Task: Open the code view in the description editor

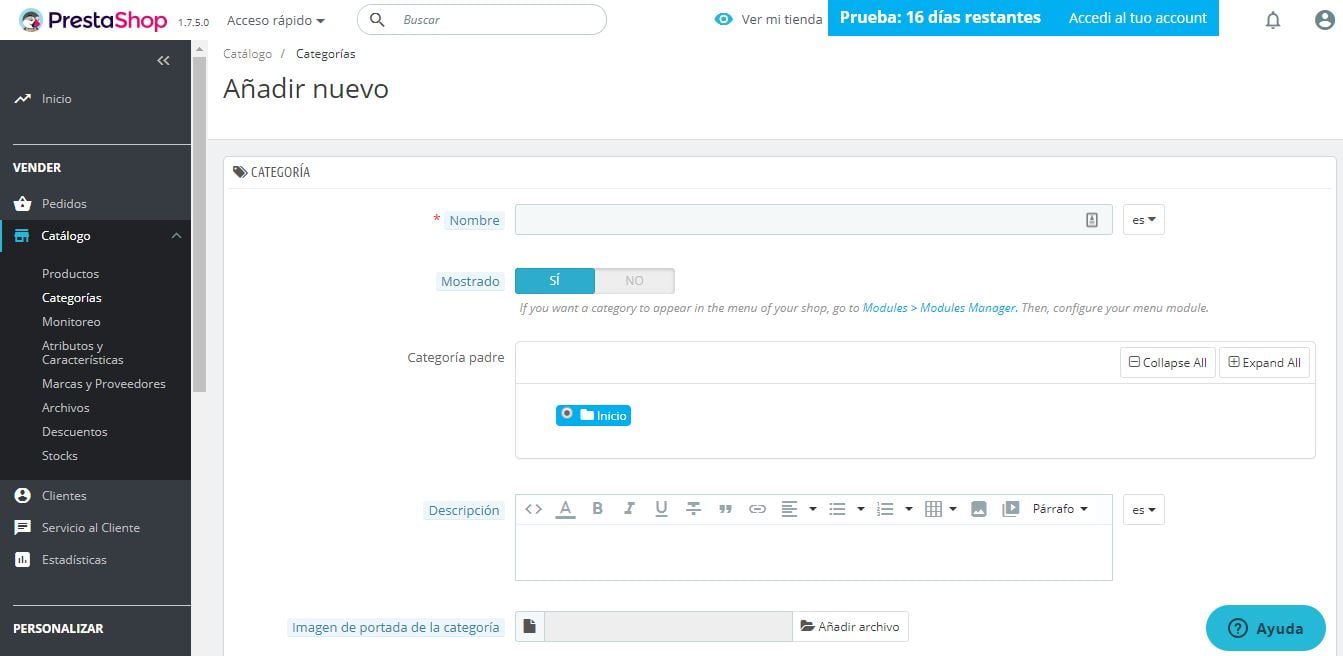Action: coord(533,509)
